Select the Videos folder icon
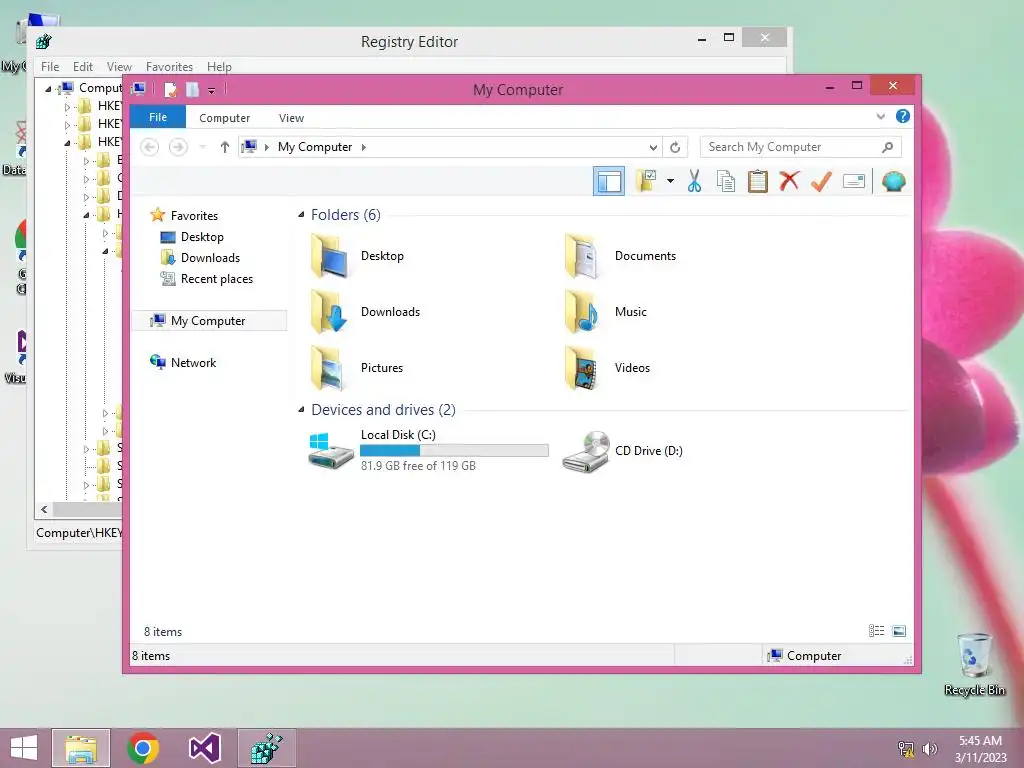This screenshot has width=1024, height=768. (x=581, y=368)
